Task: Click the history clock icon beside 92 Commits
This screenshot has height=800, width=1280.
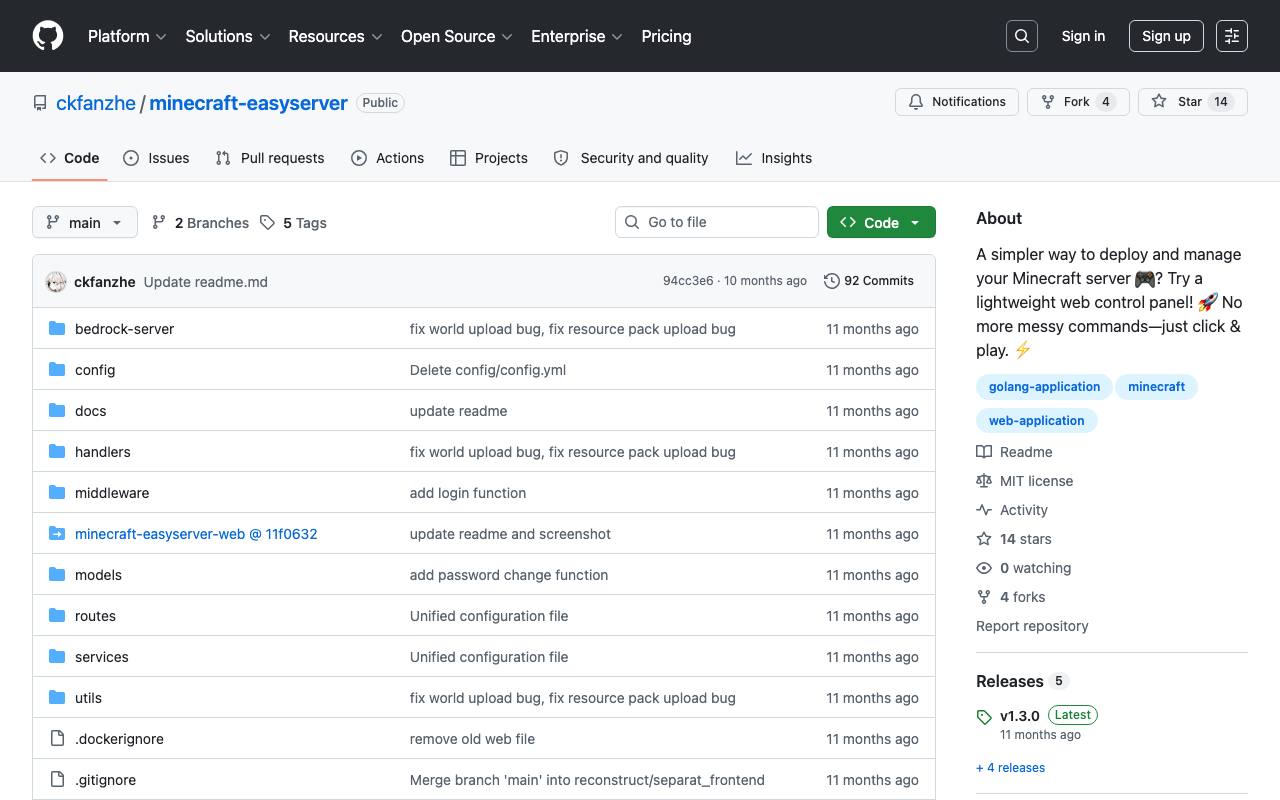Action: [x=831, y=281]
